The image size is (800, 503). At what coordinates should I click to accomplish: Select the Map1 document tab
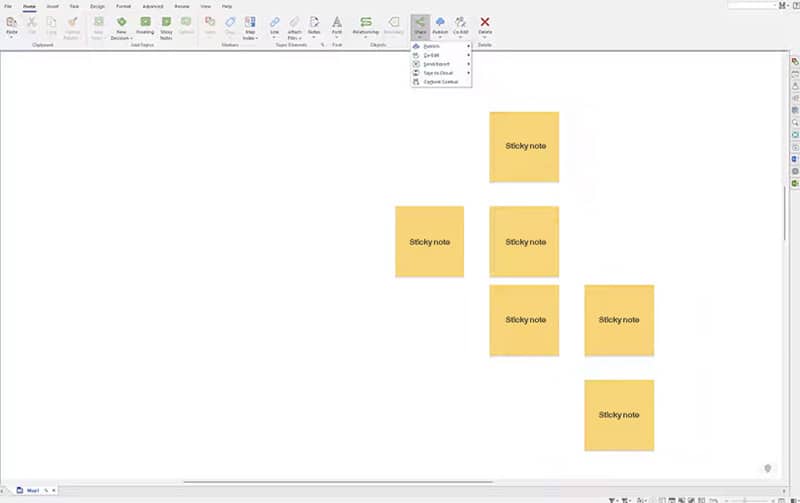[x=33, y=490]
